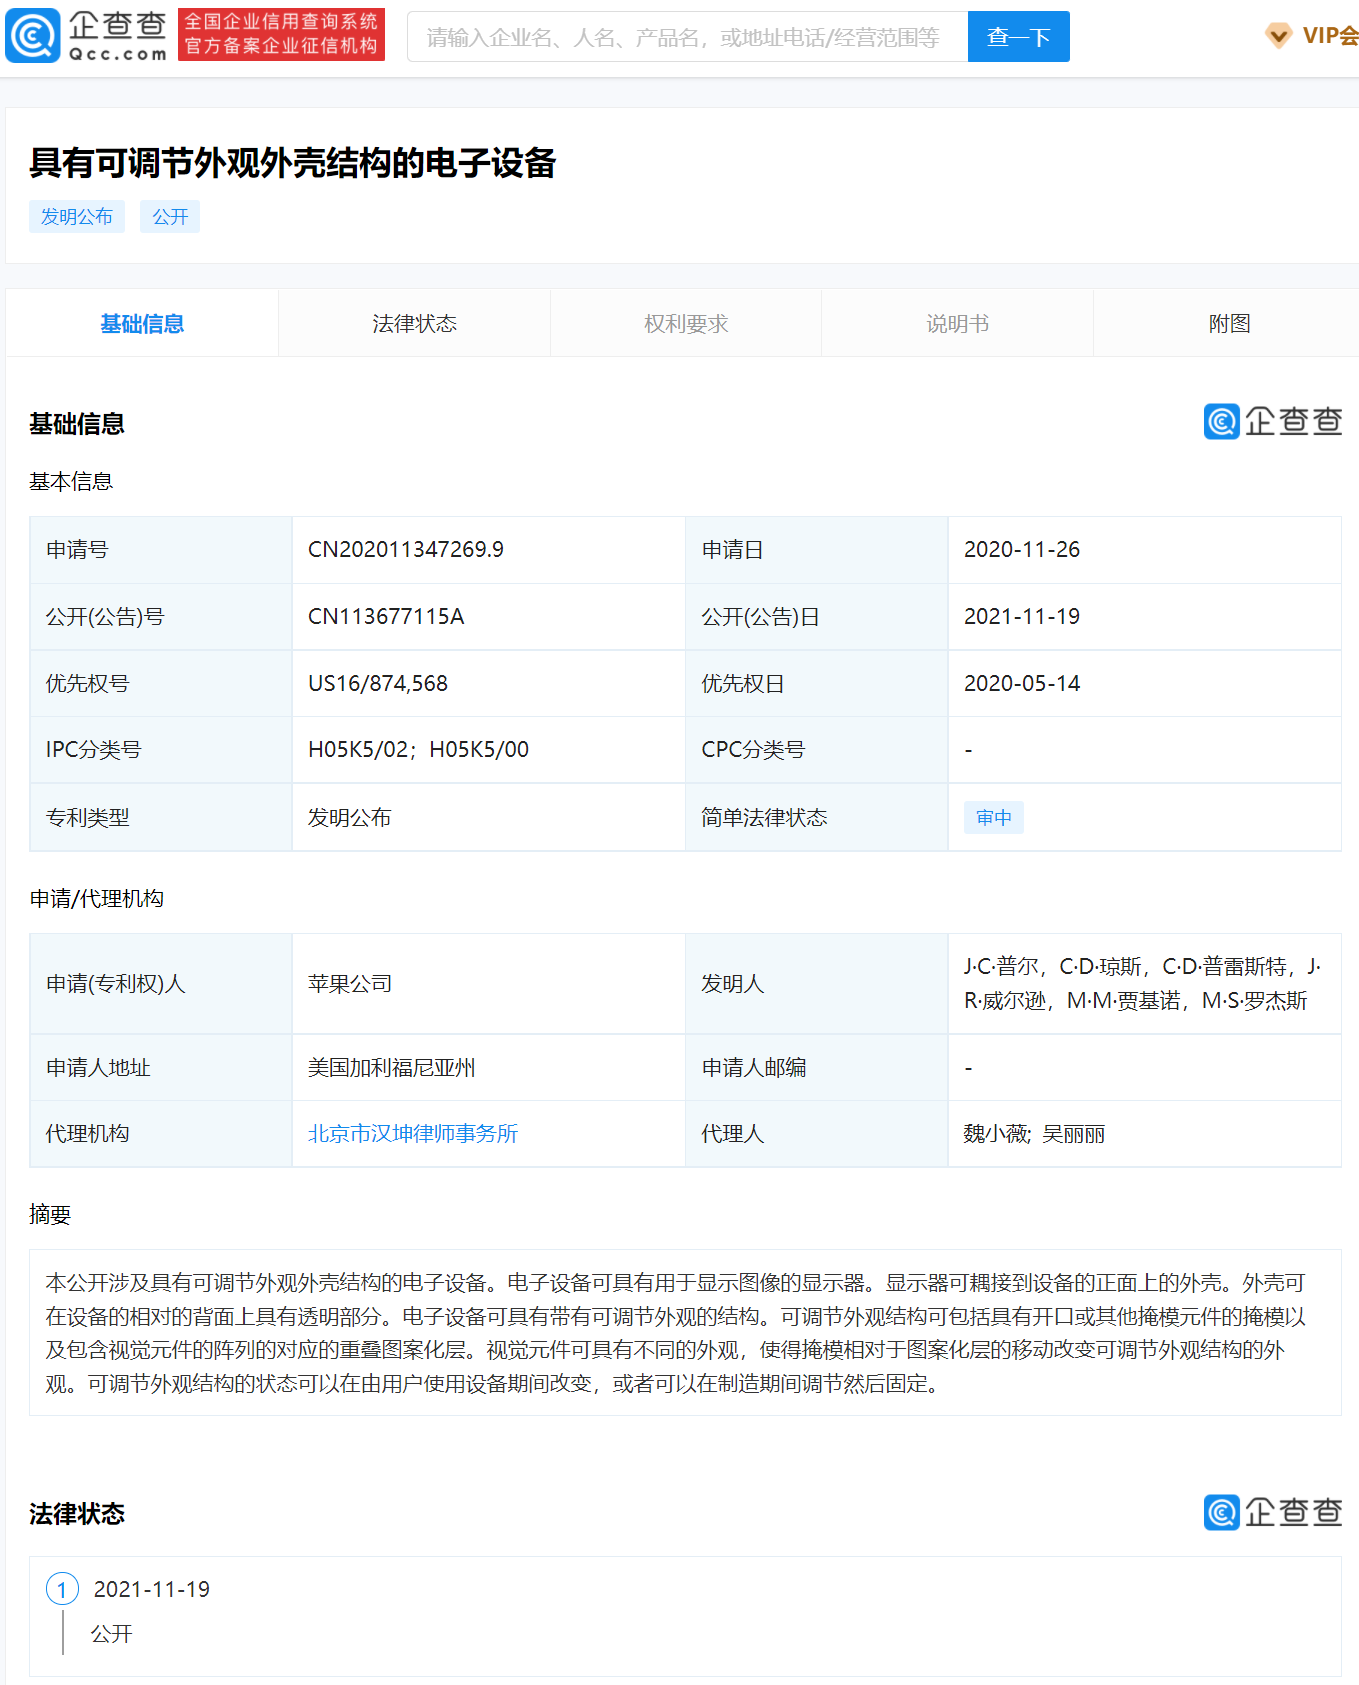Click the 公开 status tag
Screen dimensions: 1359x1685
pos(170,217)
